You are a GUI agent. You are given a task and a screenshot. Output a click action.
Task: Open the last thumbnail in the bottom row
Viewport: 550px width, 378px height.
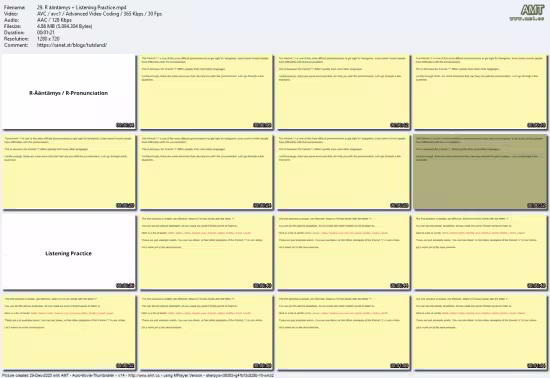click(x=480, y=332)
